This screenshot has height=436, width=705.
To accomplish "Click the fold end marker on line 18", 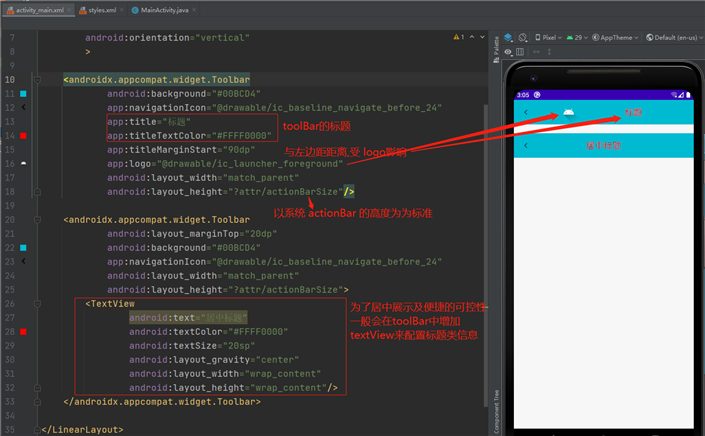I will click(x=37, y=191).
